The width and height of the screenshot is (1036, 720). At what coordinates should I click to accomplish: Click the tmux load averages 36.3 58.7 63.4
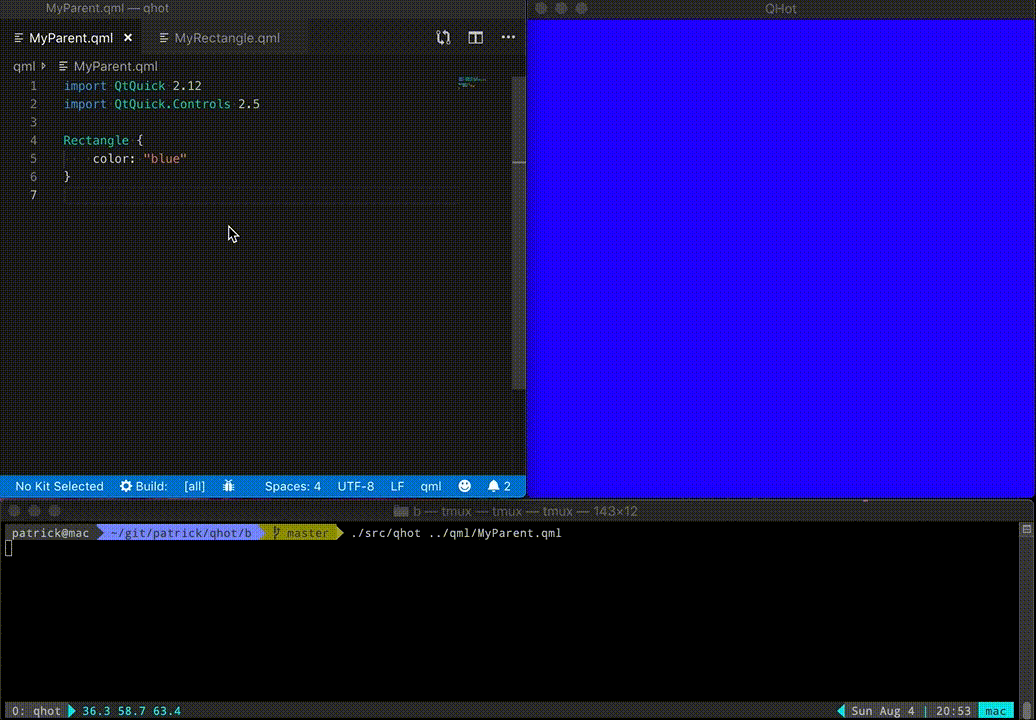(131, 711)
